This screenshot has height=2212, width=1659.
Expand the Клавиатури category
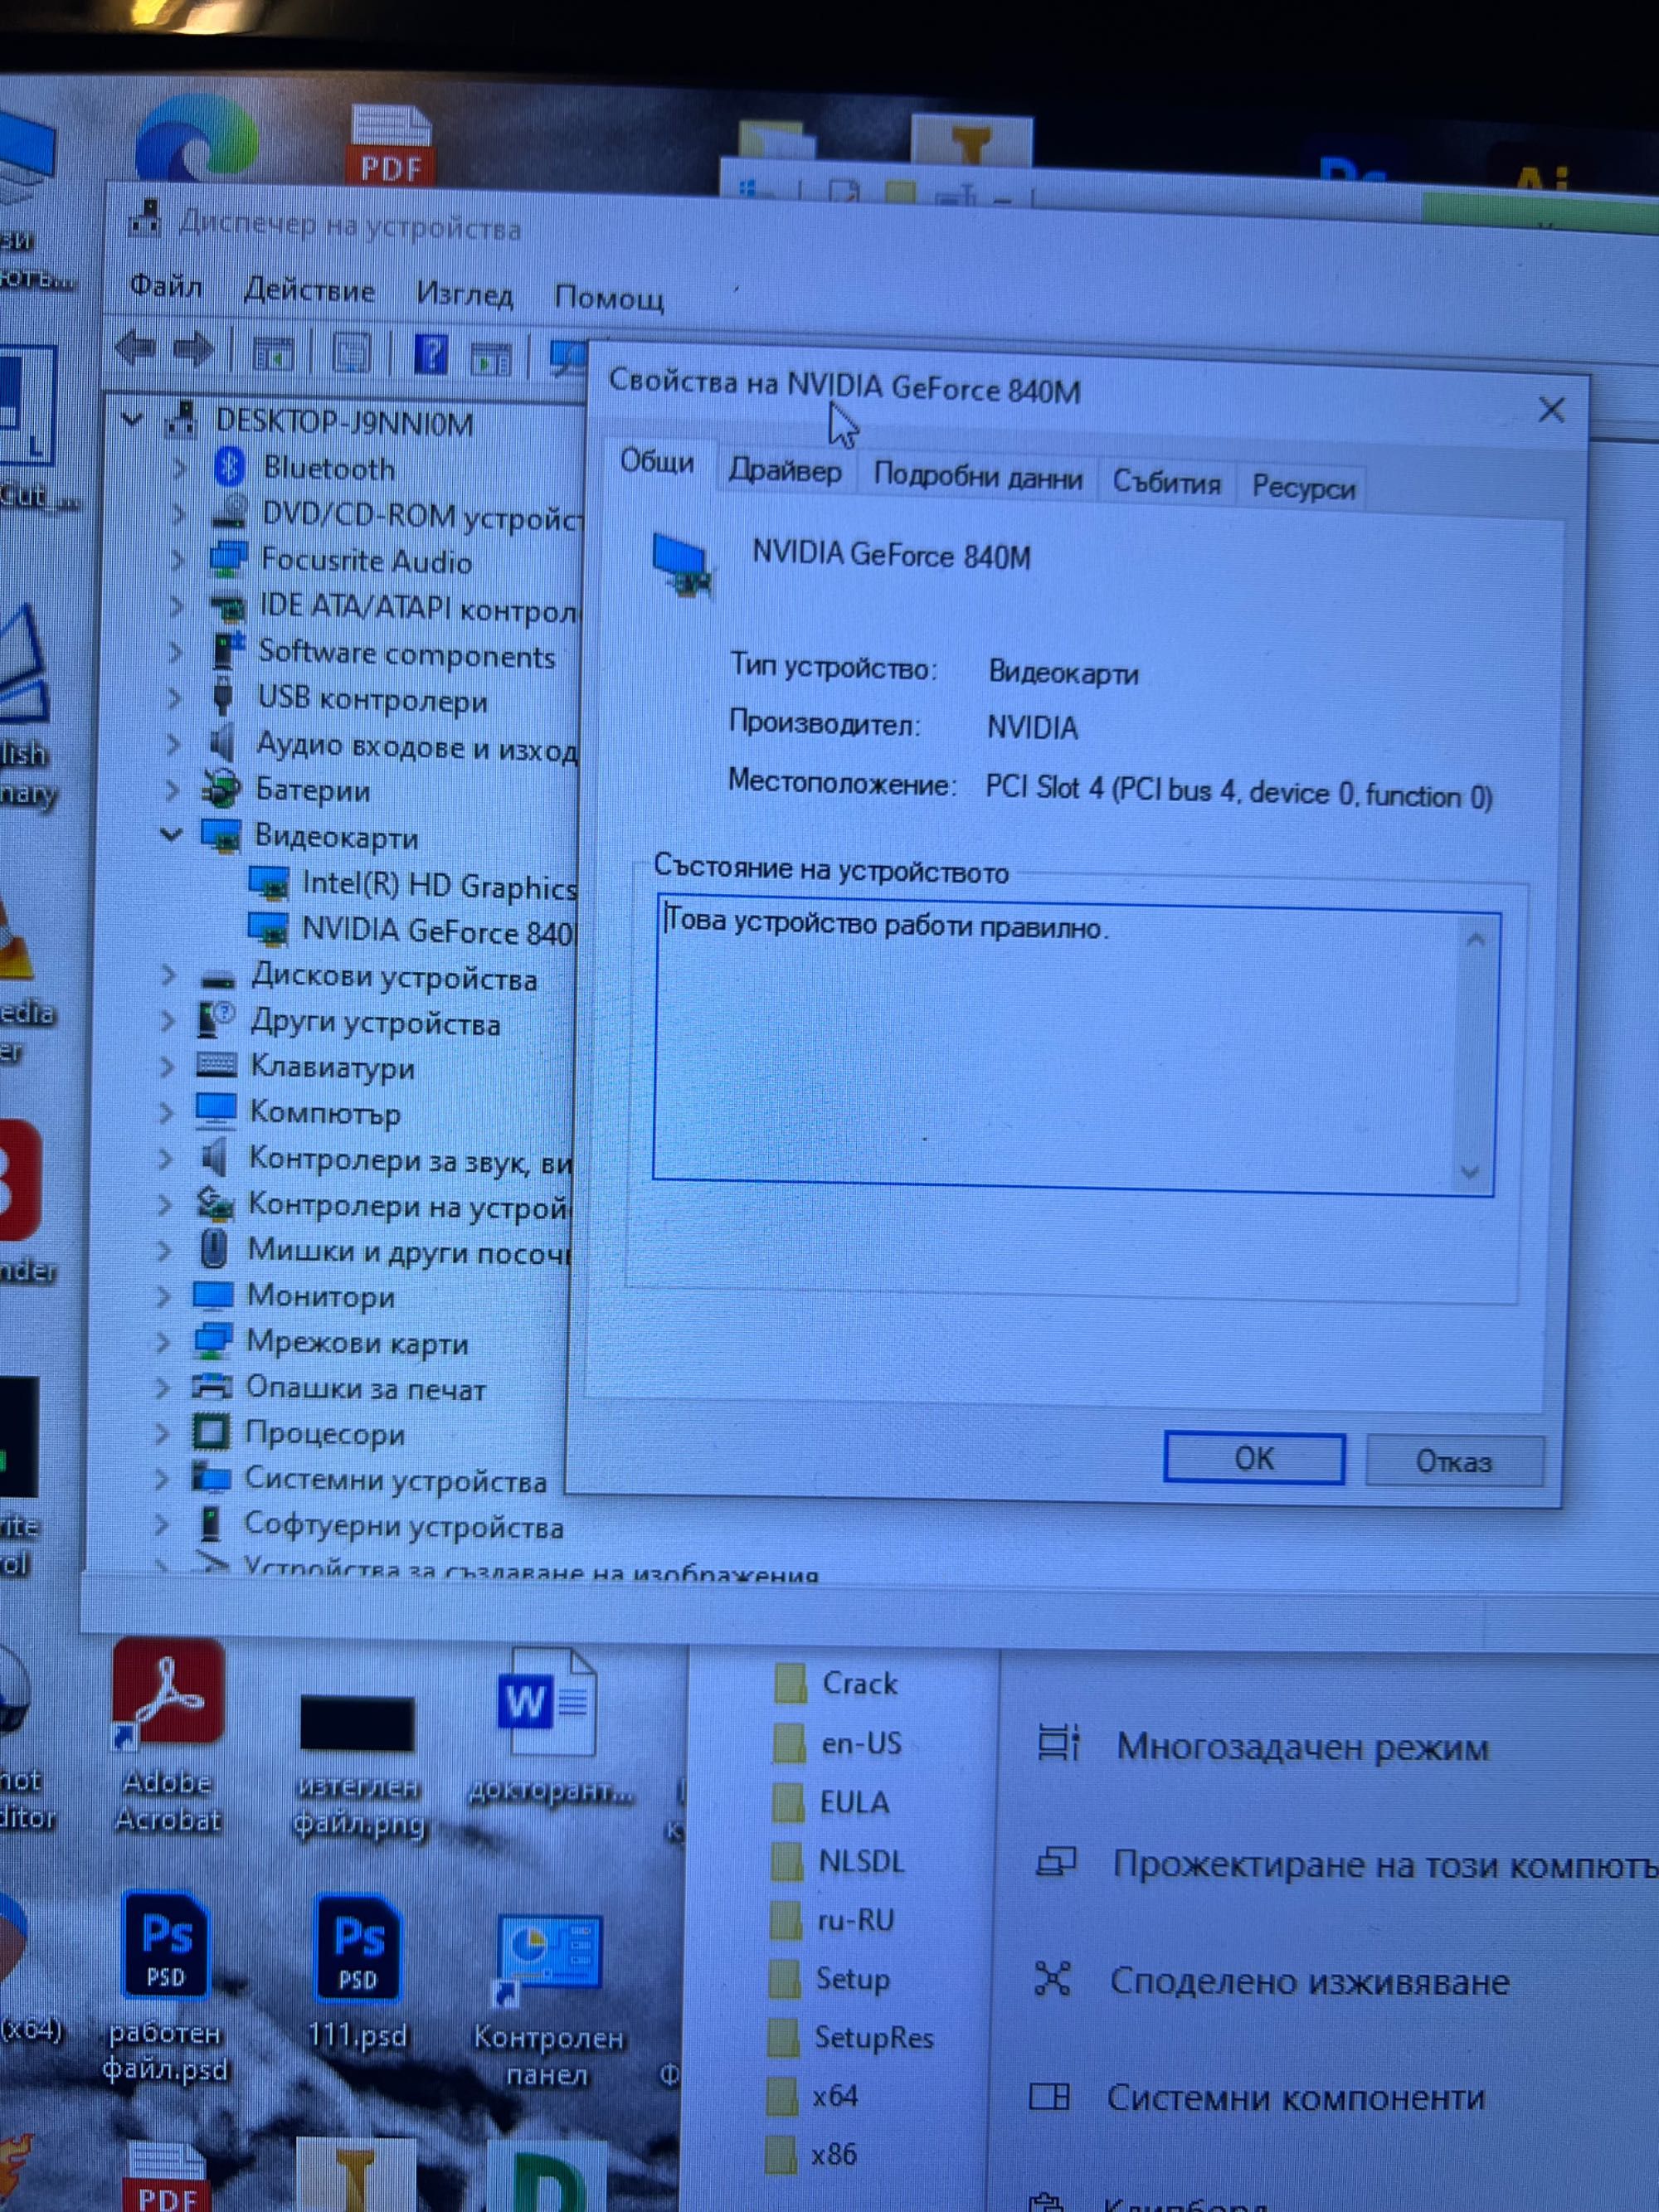pos(167,1066)
